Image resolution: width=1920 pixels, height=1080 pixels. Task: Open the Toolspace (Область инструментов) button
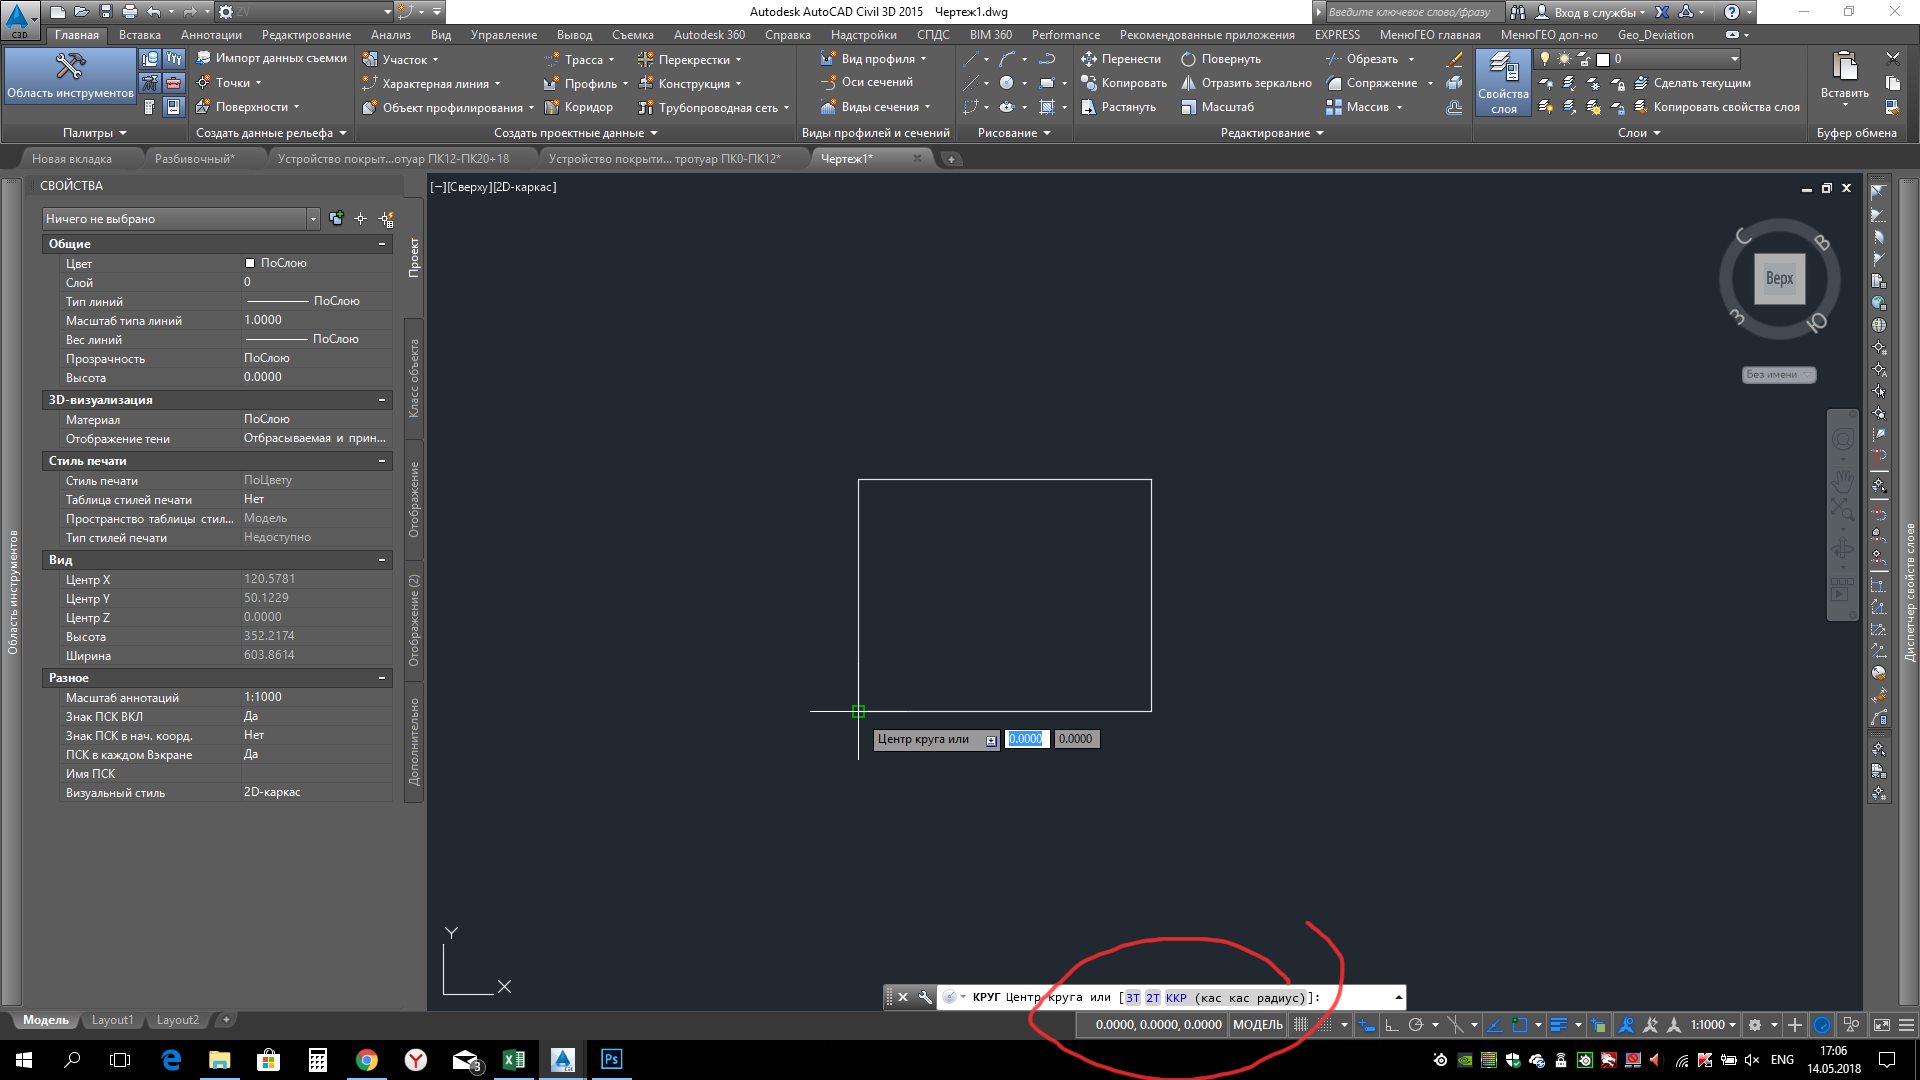[x=70, y=75]
